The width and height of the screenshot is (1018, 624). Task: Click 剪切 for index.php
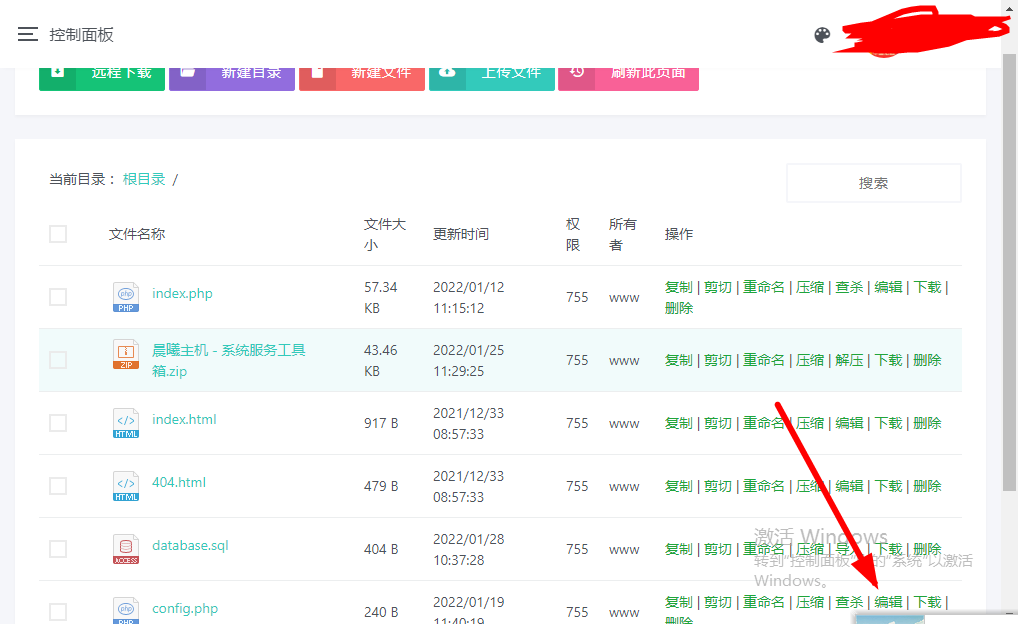pos(718,287)
